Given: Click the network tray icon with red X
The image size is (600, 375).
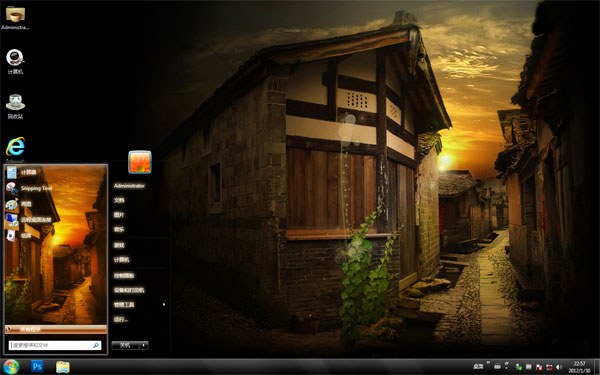Looking at the screenshot, I should [549, 367].
